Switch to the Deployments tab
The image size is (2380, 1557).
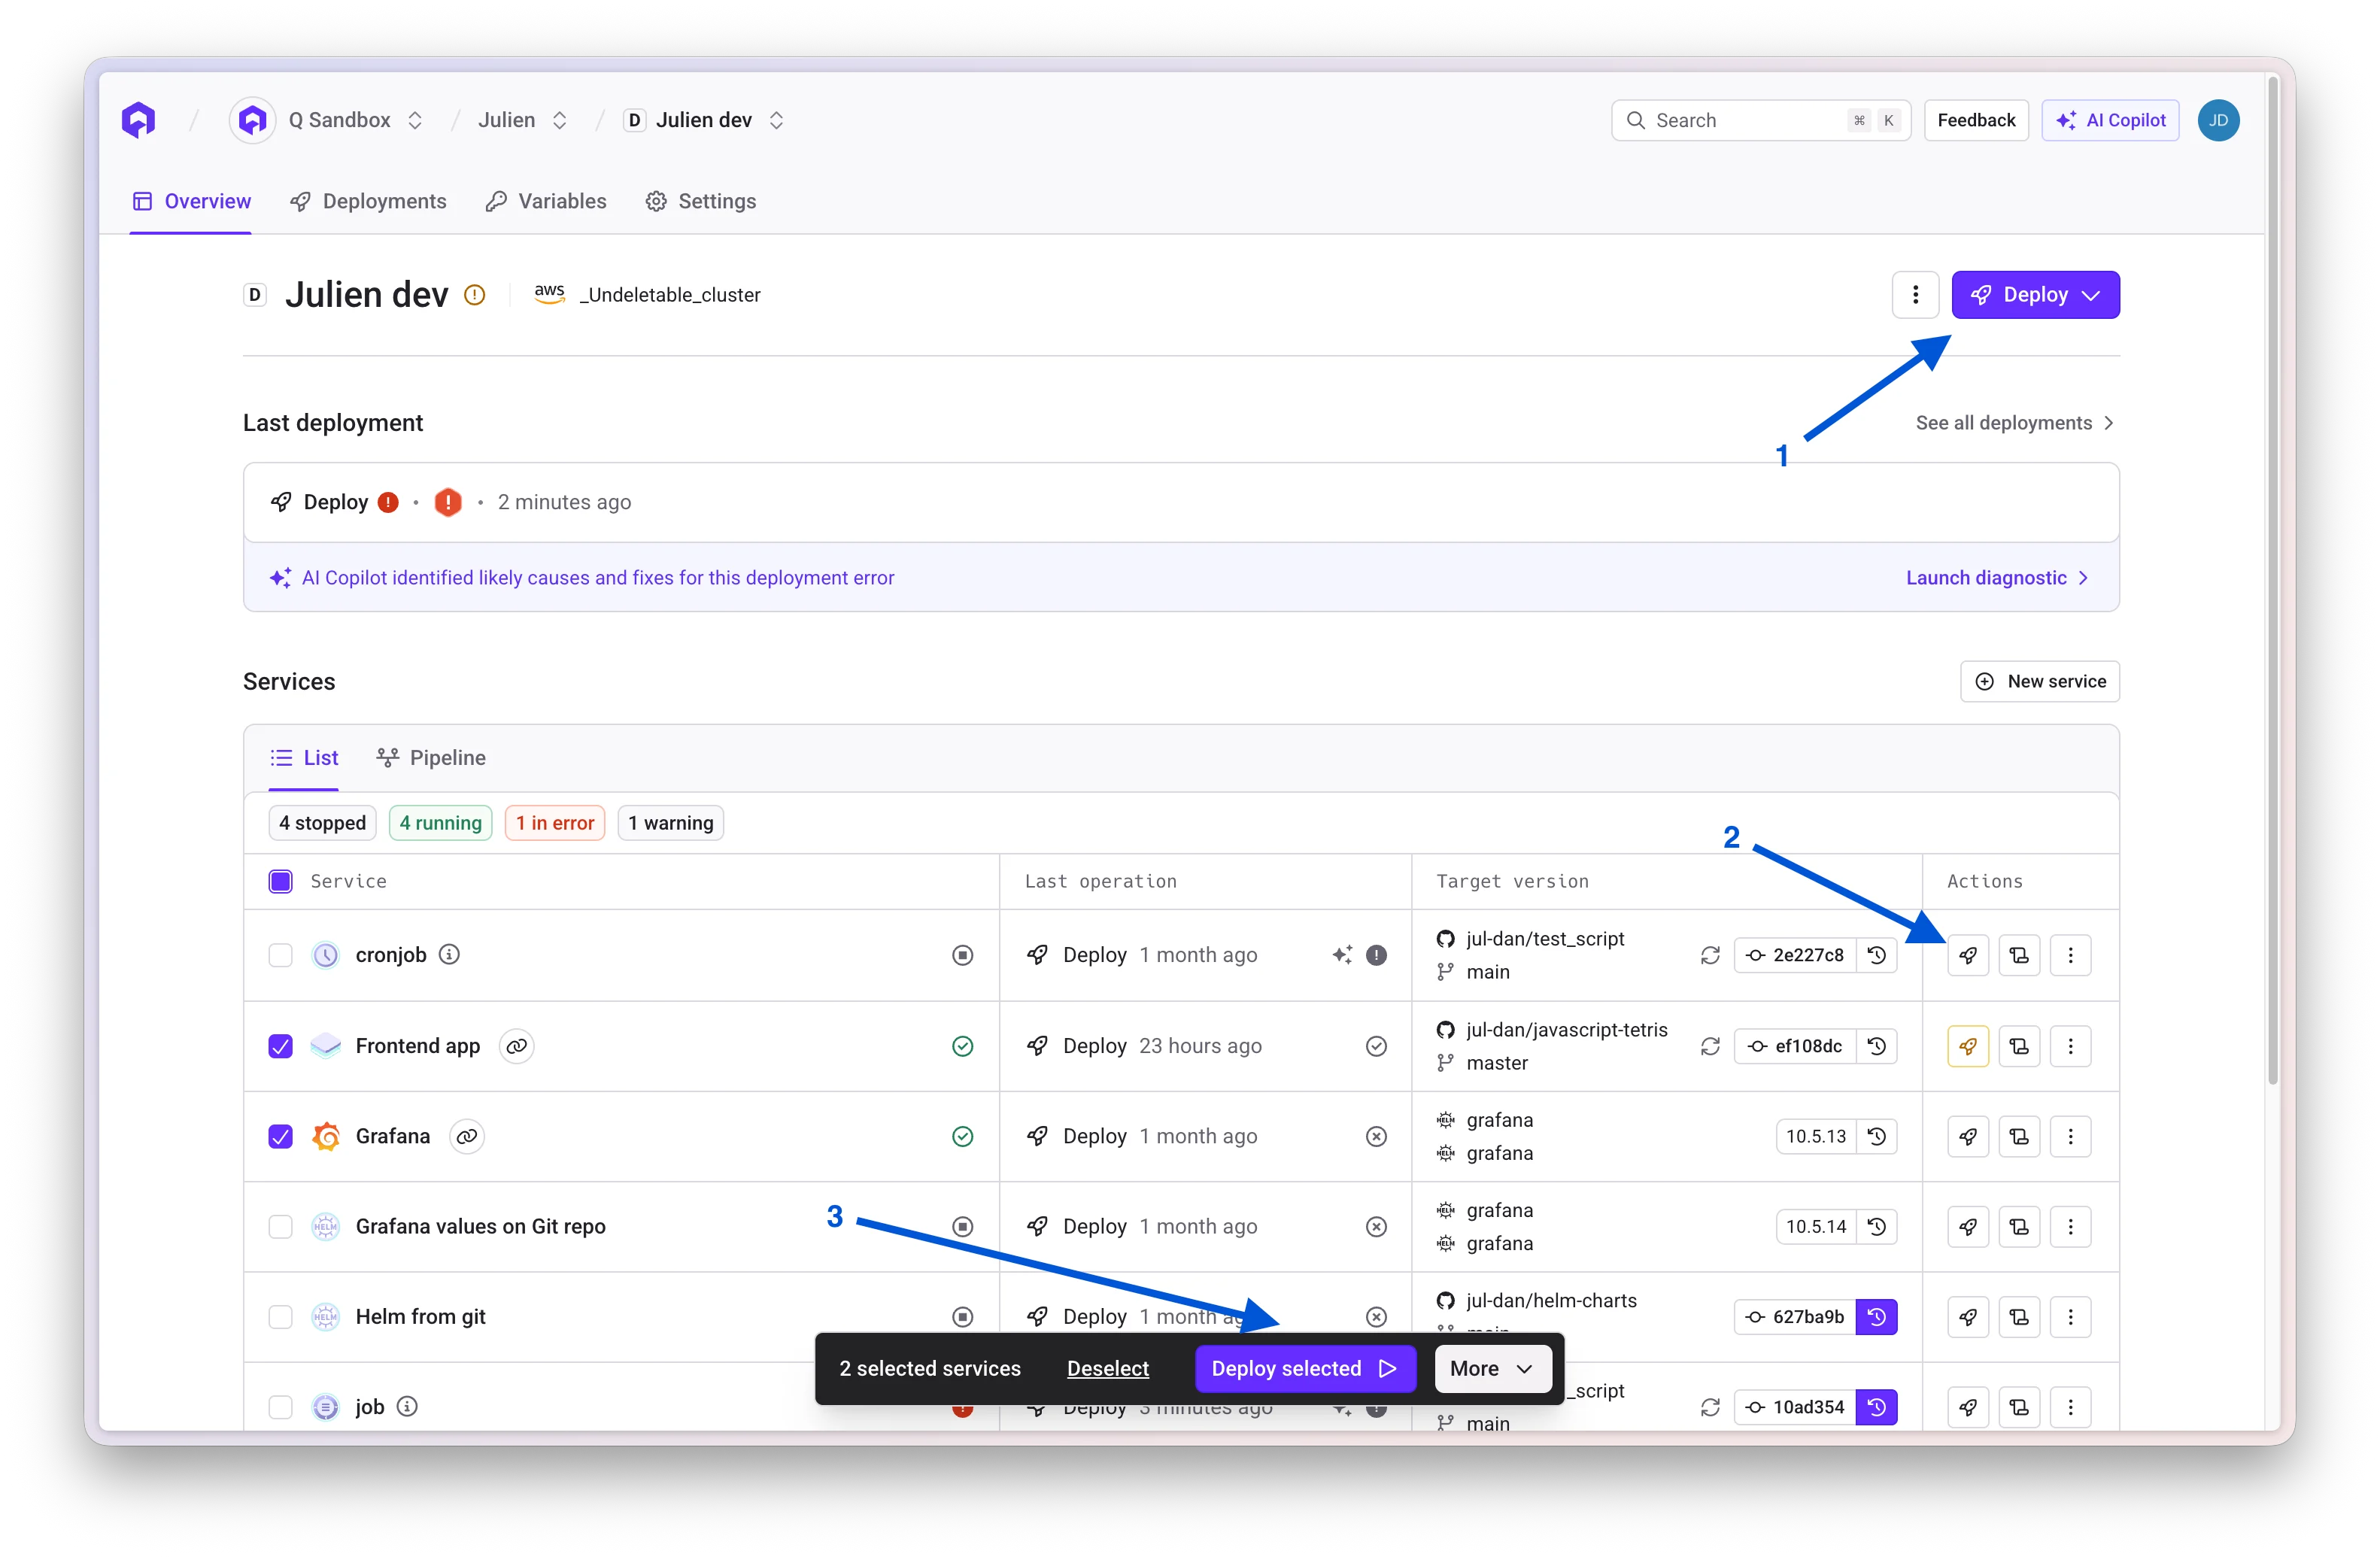point(368,201)
